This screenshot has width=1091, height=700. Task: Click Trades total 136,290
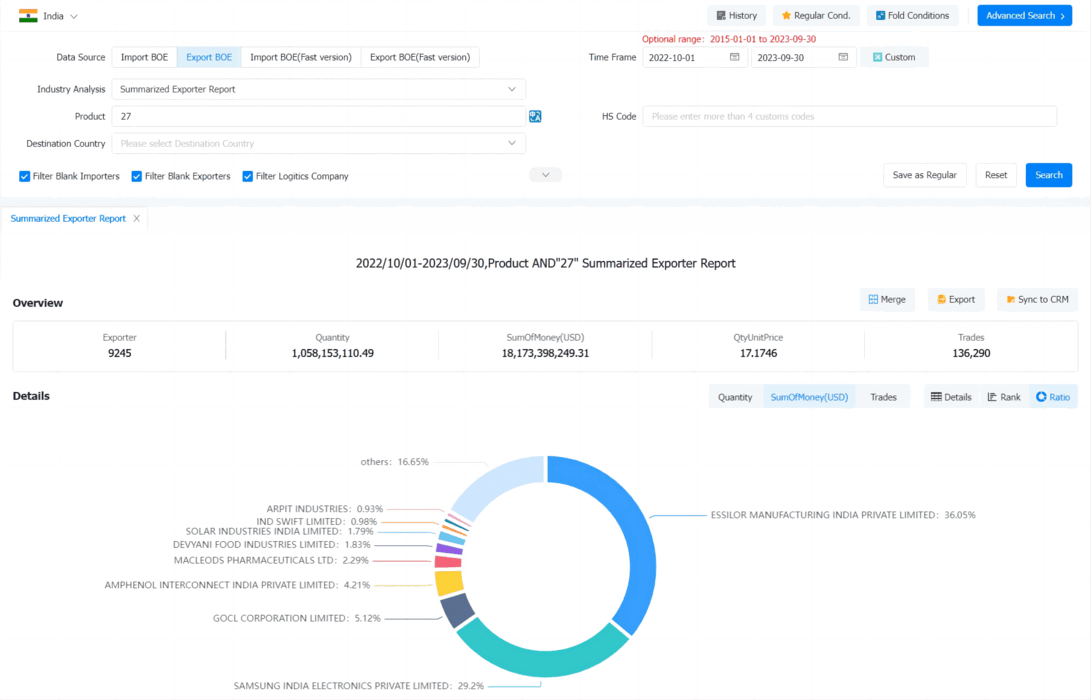pos(971,353)
